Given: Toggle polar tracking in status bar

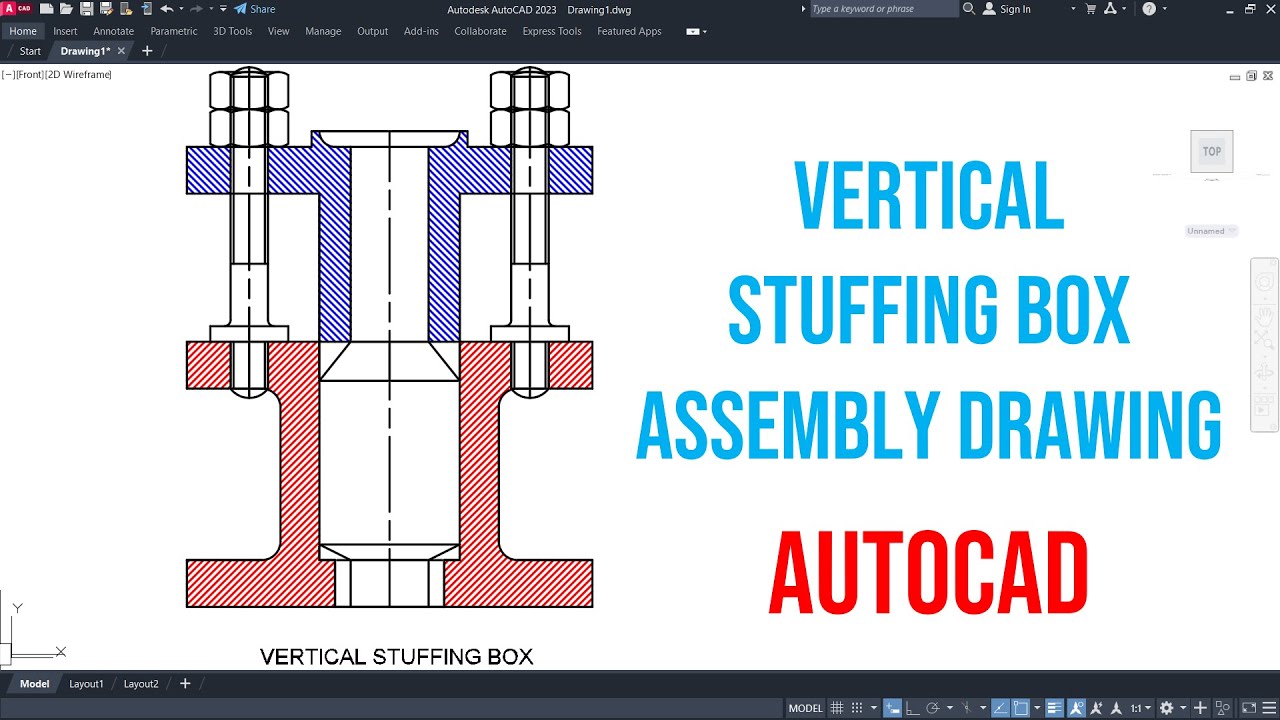Looking at the screenshot, I should coord(933,708).
